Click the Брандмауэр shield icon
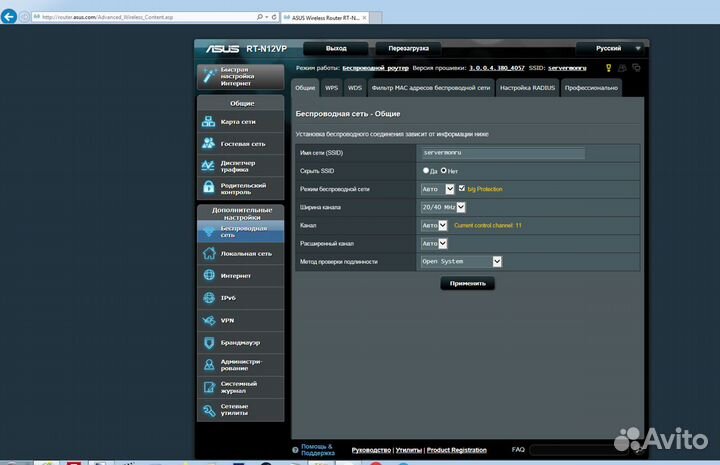 pyautogui.click(x=208, y=342)
